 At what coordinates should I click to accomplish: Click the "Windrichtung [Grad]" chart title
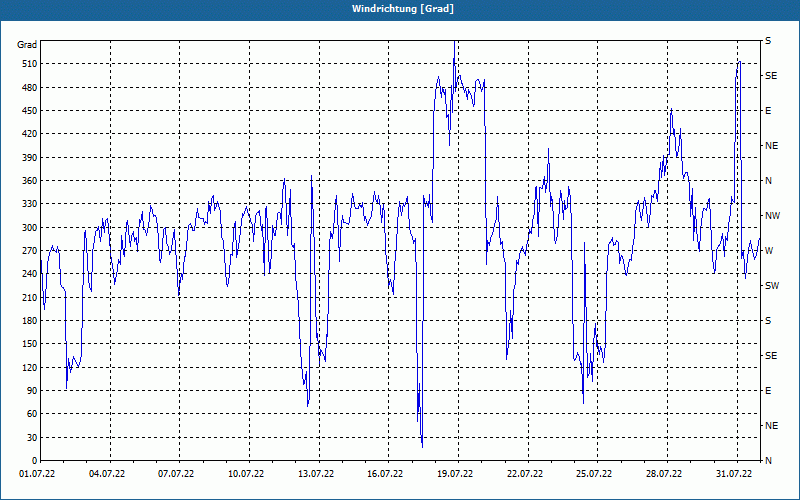[x=403, y=9]
